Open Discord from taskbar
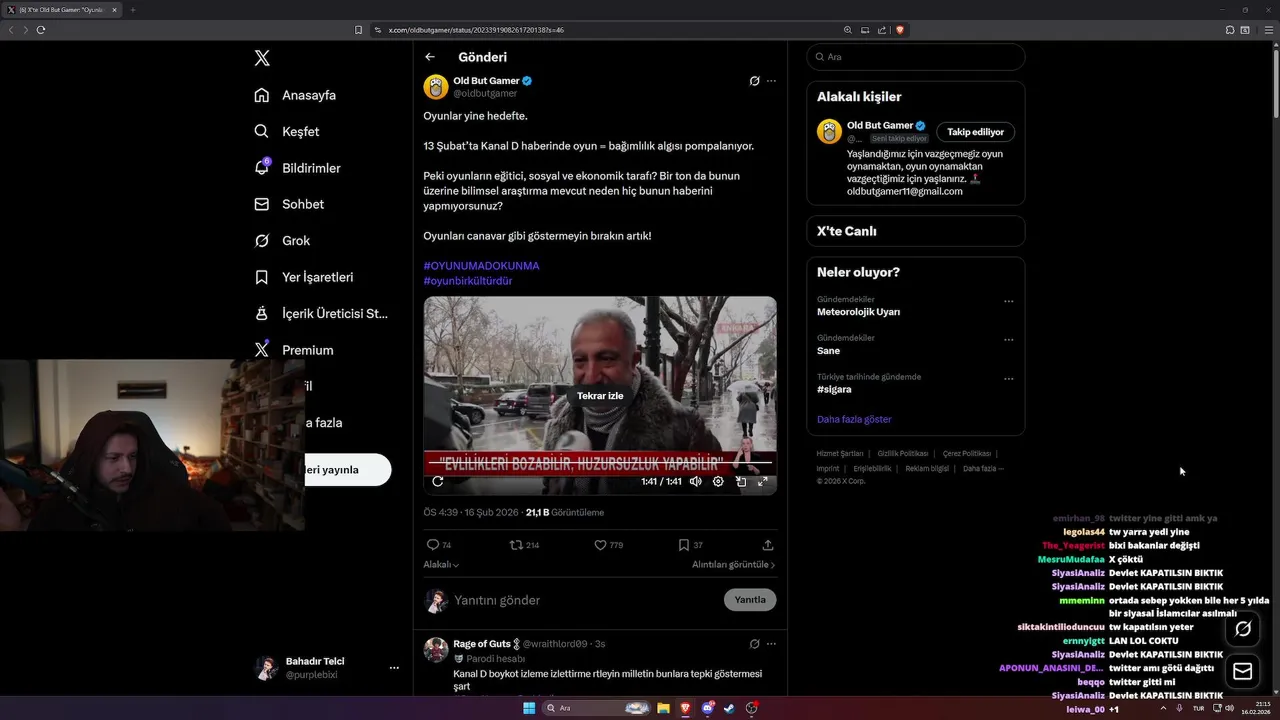This screenshot has width=1280, height=720. click(x=707, y=708)
